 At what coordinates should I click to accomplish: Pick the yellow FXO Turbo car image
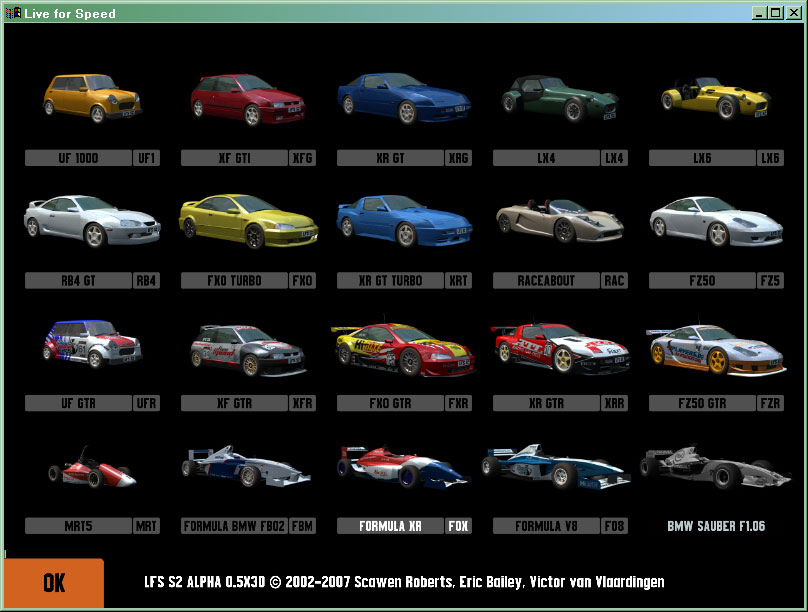point(248,221)
